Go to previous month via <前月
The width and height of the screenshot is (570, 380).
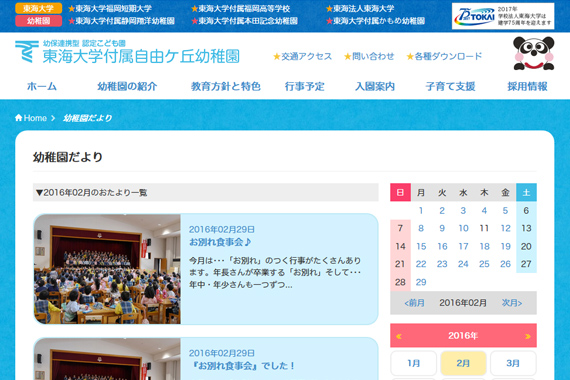pyautogui.click(x=414, y=303)
